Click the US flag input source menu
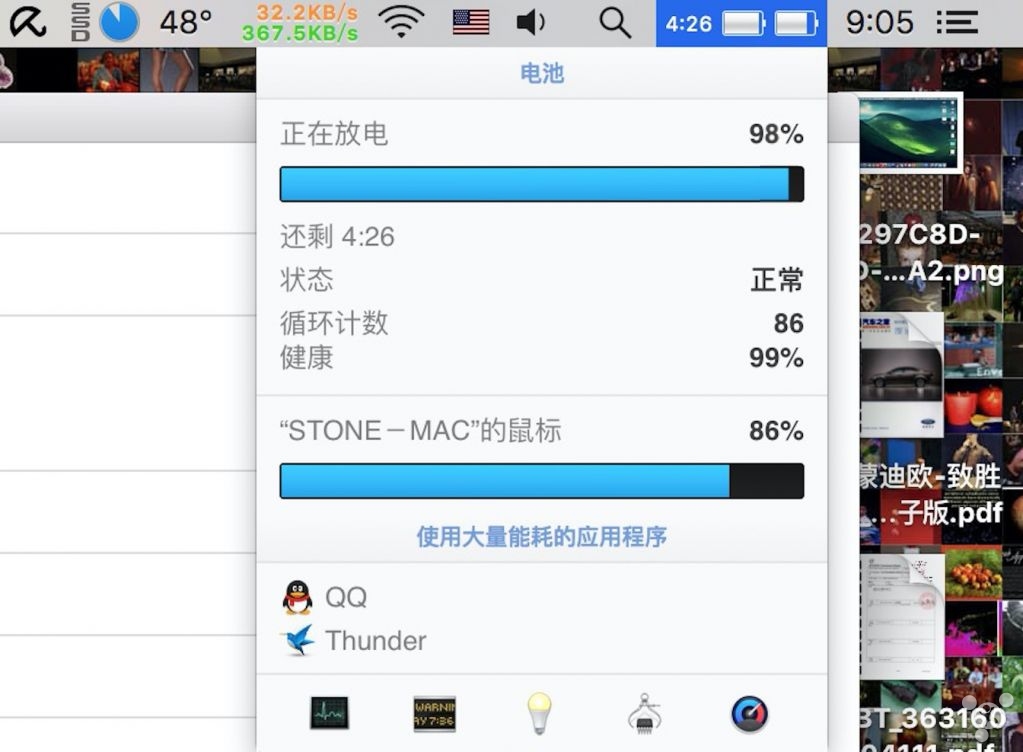This screenshot has height=752, width=1023. pos(471,22)
